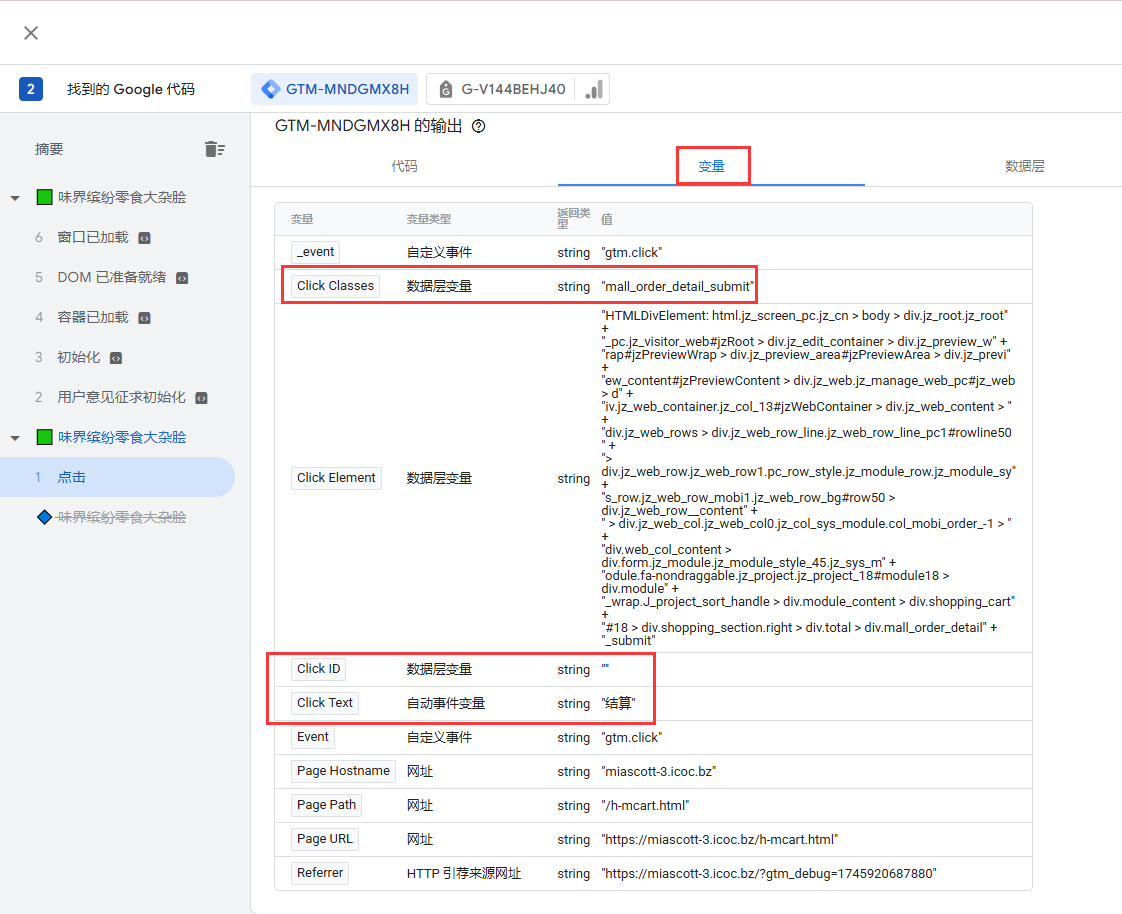The width and height of the screenshot is (1122, 914).
Task: Click the clear events trash icon
Action: click(214, 149)
